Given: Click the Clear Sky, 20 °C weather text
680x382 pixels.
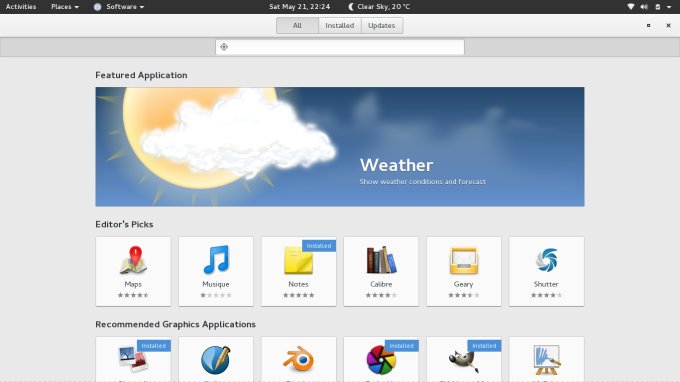Looking at the screenshot, I should coord(383,7).
